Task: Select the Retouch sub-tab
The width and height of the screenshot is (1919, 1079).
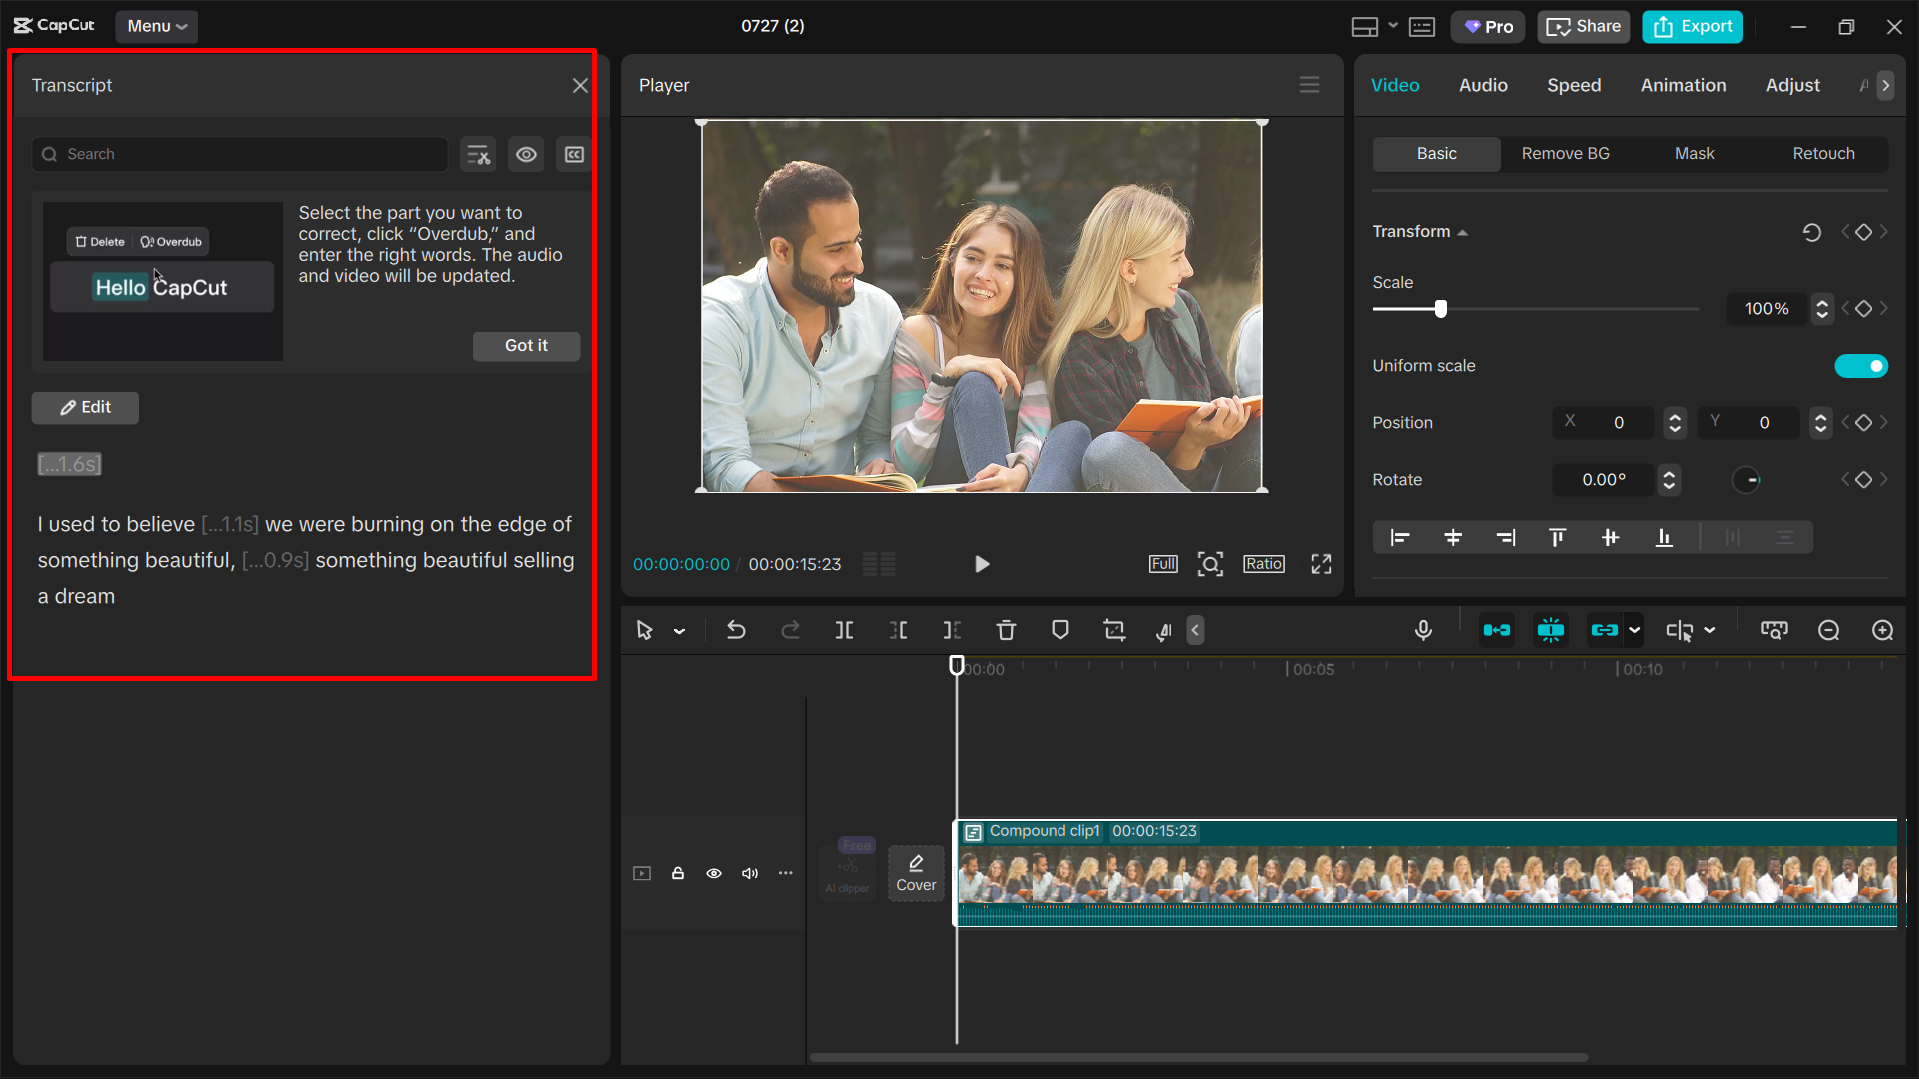Action: pyautogui.click(x=1823, y=154)
